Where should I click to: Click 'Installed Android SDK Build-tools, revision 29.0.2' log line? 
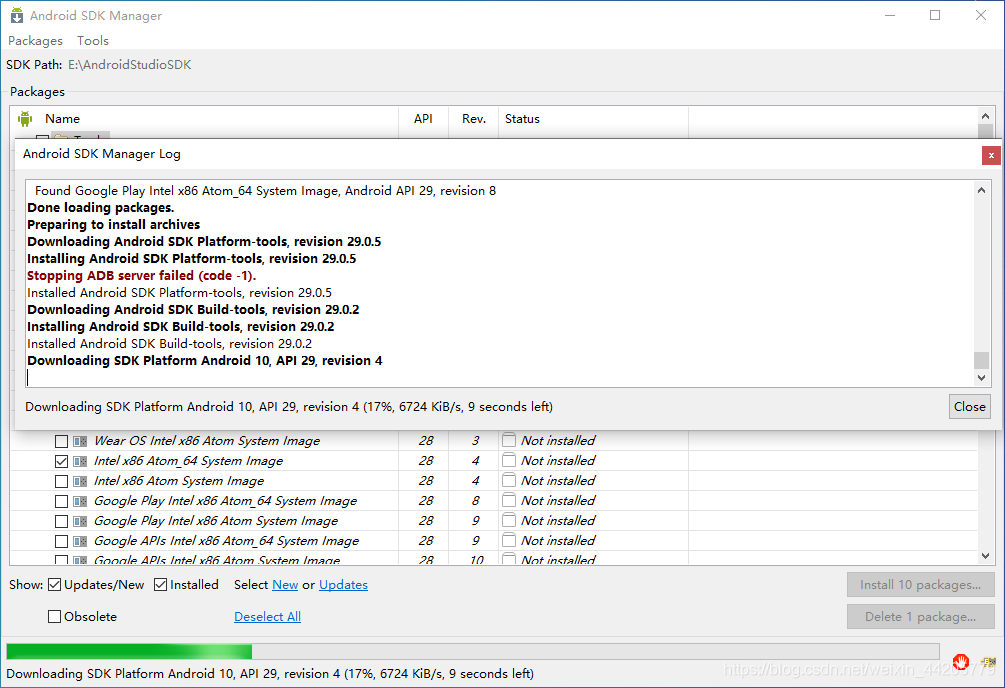point(169,344)
